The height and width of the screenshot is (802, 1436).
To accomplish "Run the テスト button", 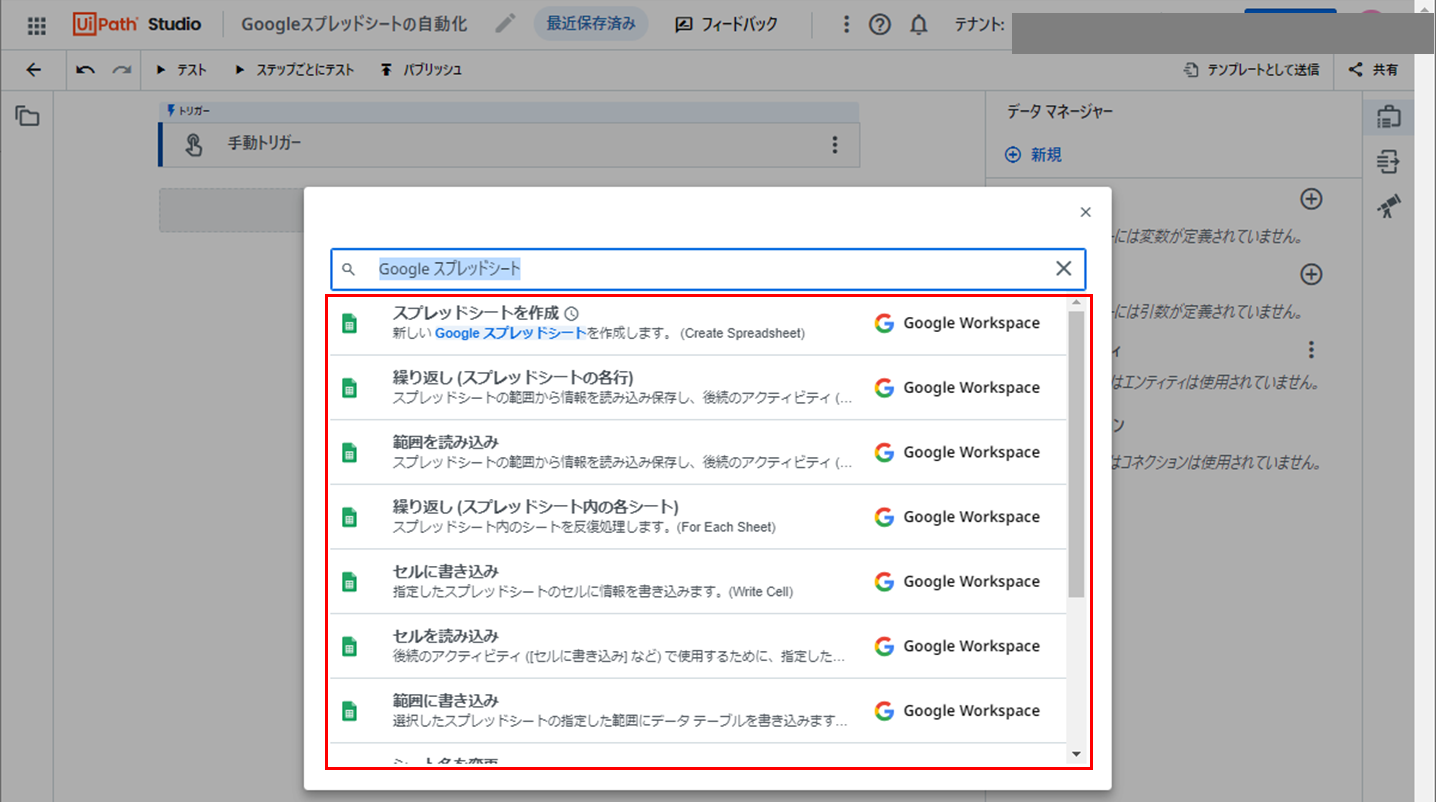I will (x=182, y=70).
